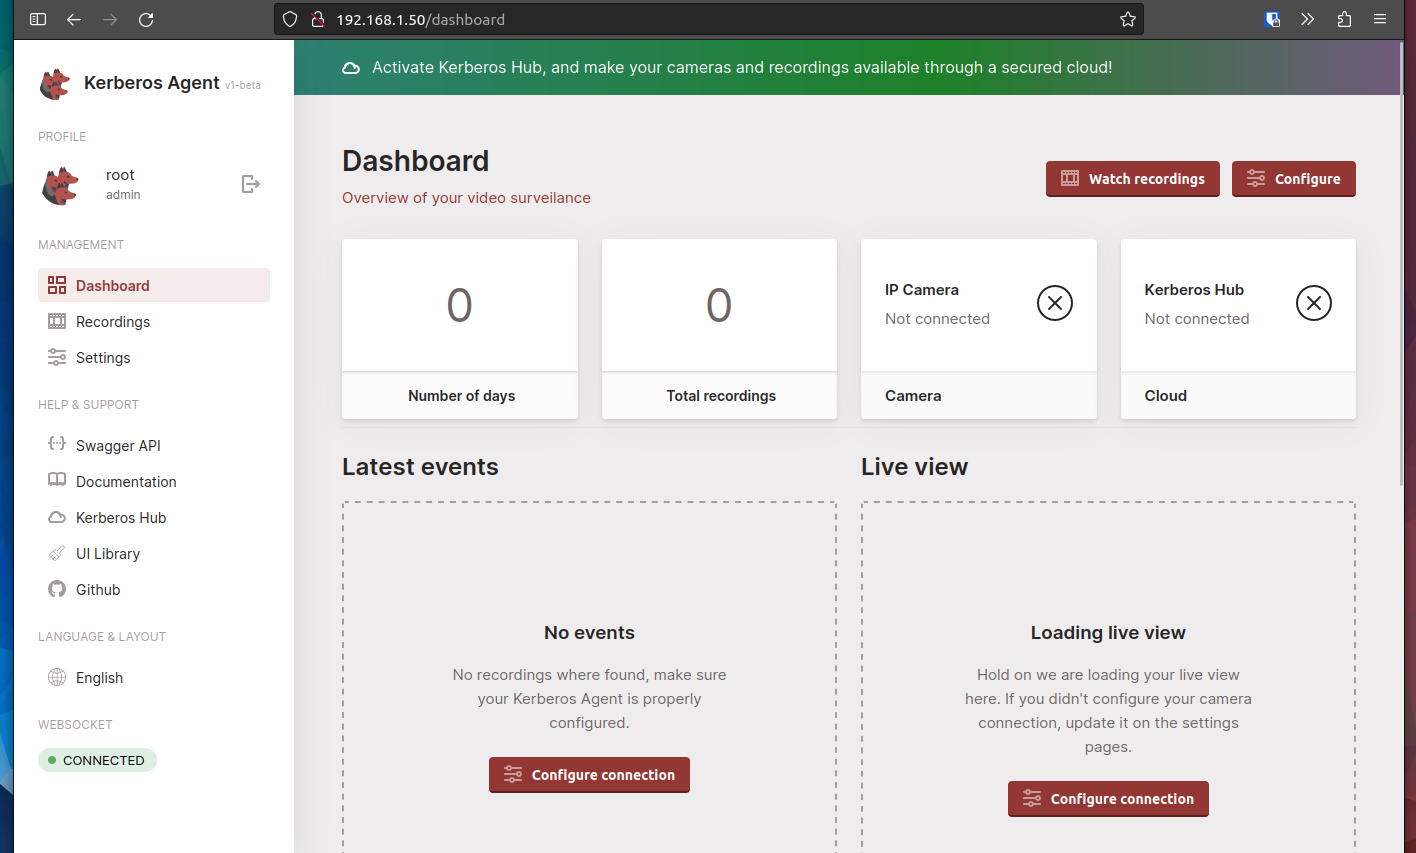Show more toolbar items via chevron overflow

(x=1308, y=19)
